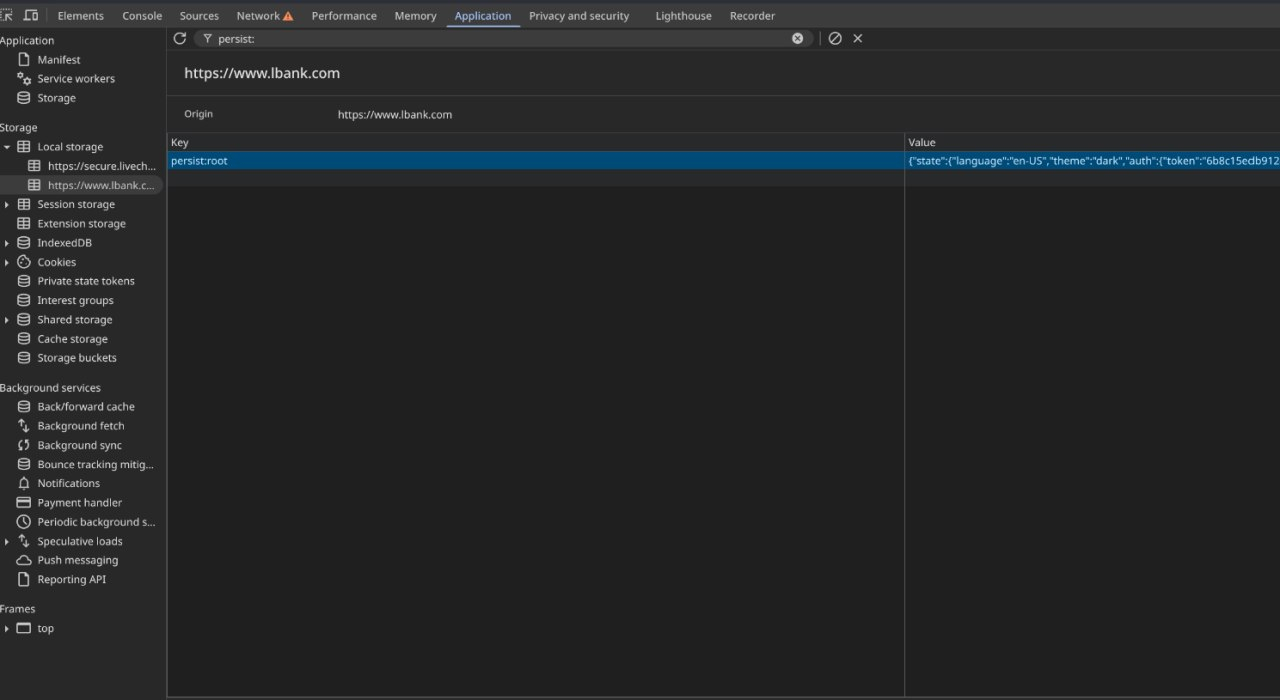1280x700 pixels.
Task: Expand the Cookies arrow
Action: pos(7,262)
